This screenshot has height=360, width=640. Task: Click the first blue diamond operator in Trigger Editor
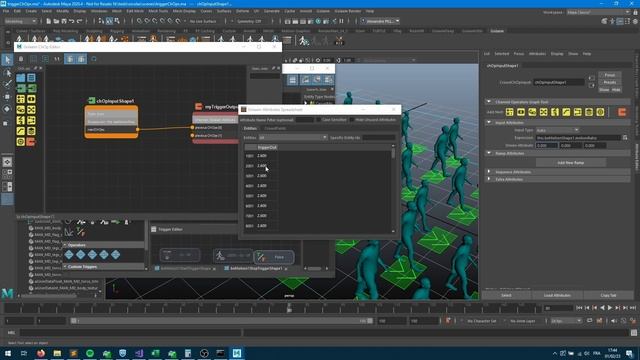tap(69, 255)
